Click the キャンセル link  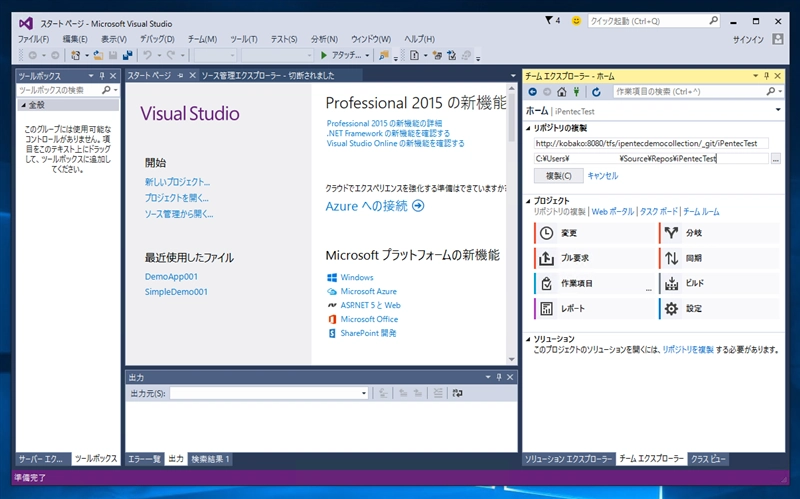(x=603, y=176)
